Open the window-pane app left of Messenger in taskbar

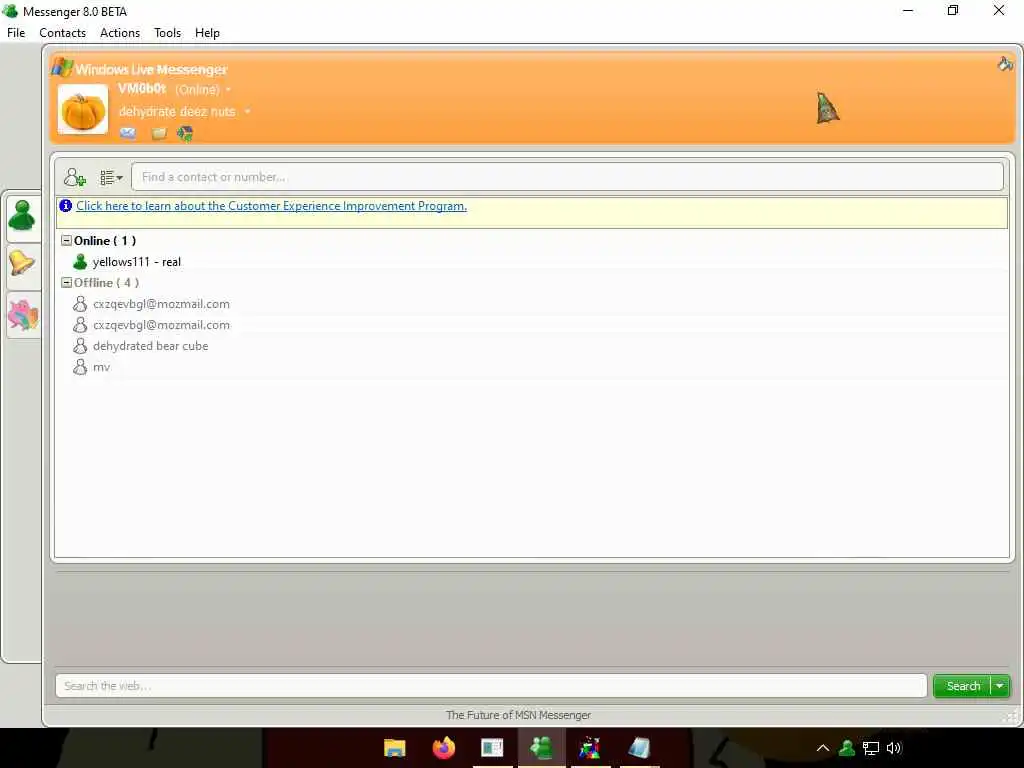click(x=492, y=748)
